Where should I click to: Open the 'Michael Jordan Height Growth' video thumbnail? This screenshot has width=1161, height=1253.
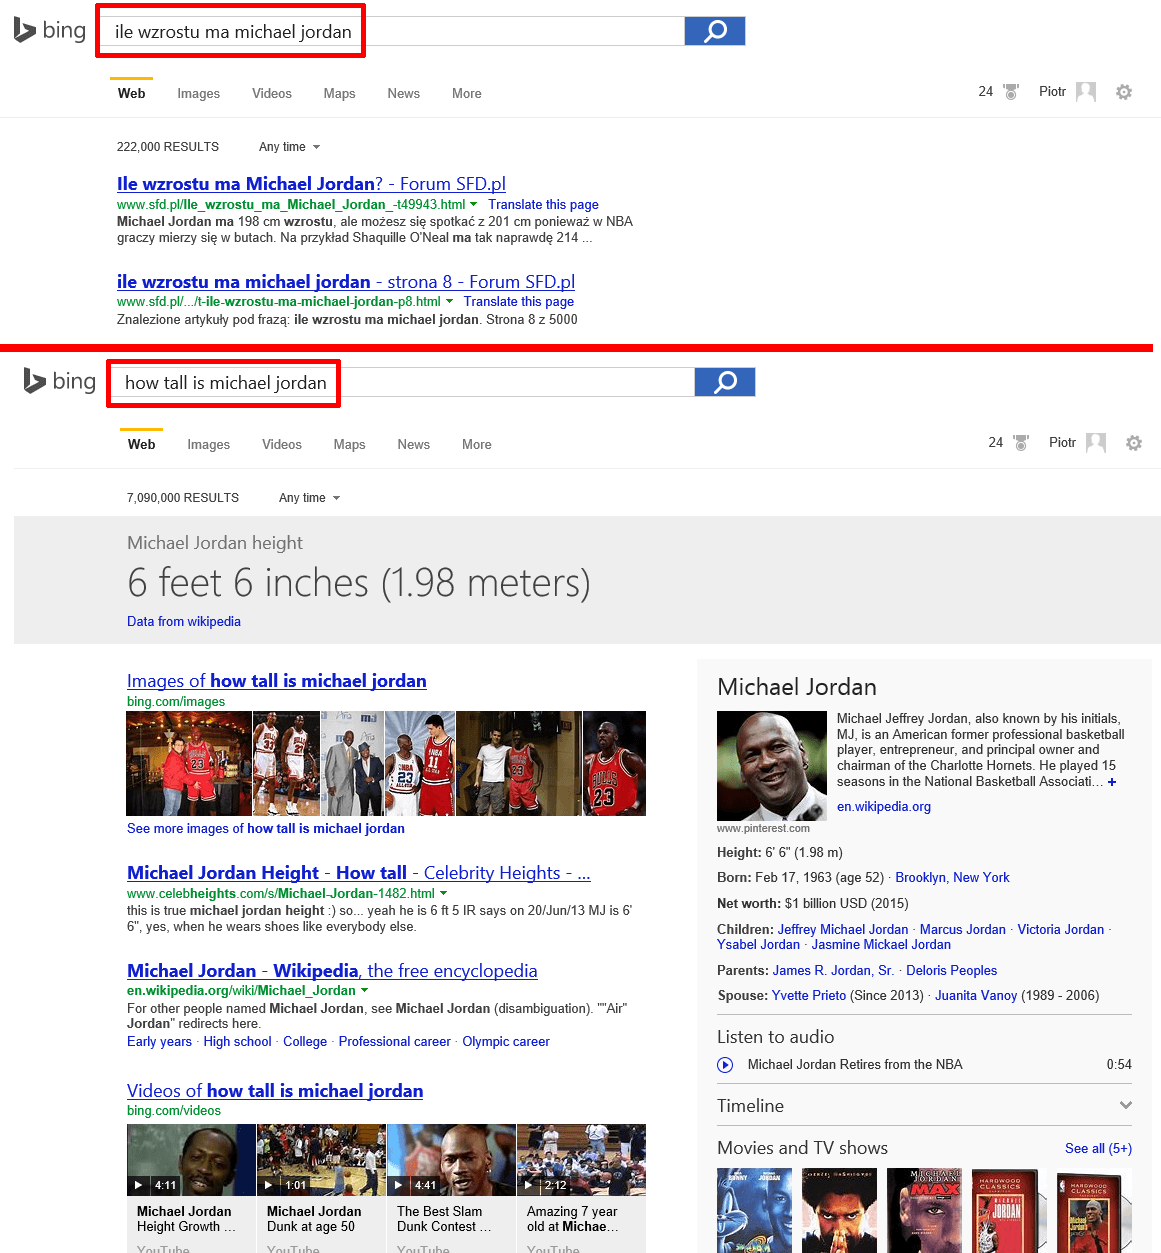click(x=191, y=1160)
